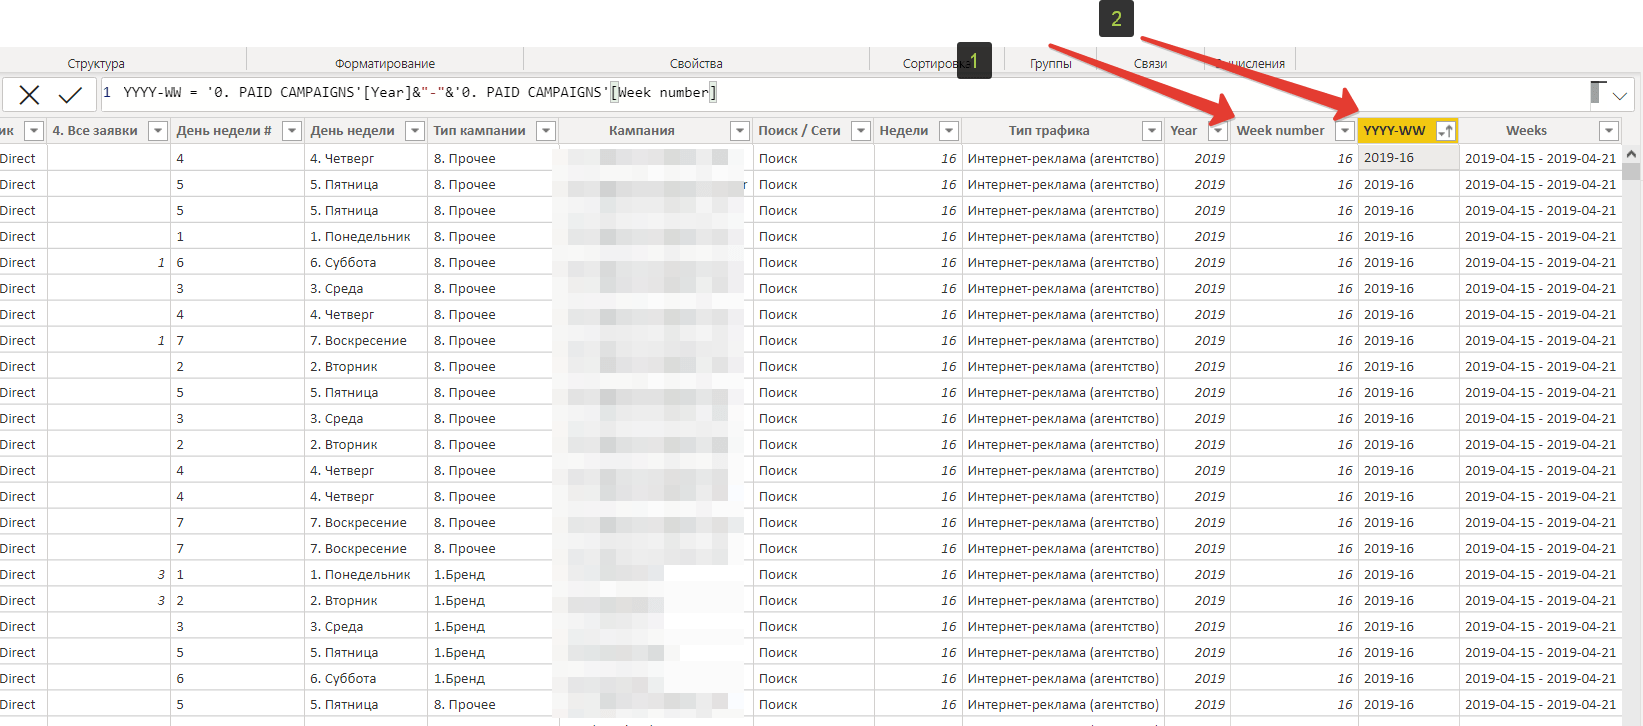Open the 'Поиск / Сети' column filter dropdown

coord(861,131)
